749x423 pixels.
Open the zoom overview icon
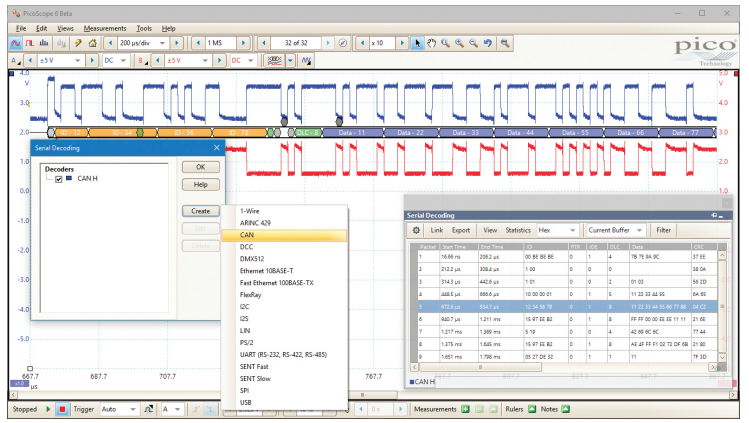(505, 43)
